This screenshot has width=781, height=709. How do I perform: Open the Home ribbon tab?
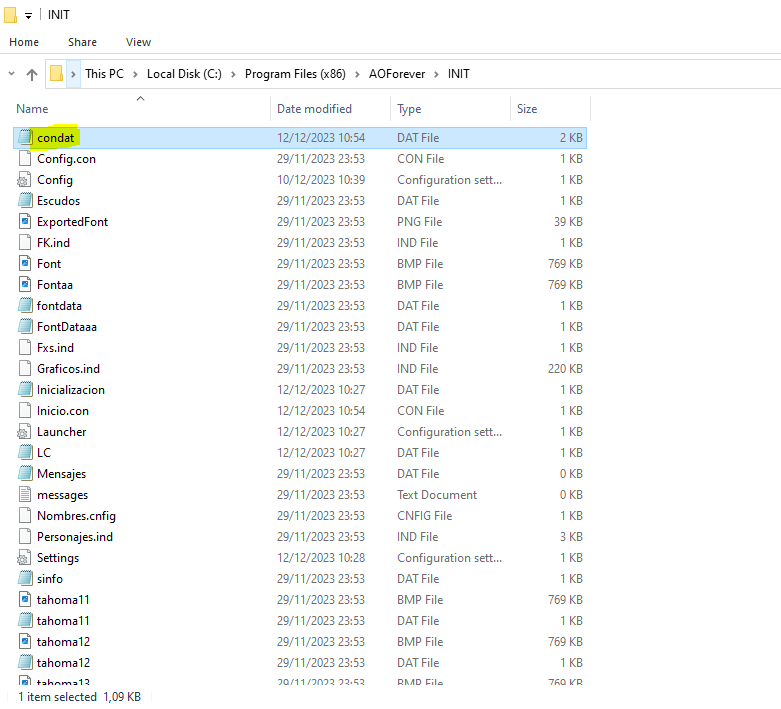(x=24, y=42)
